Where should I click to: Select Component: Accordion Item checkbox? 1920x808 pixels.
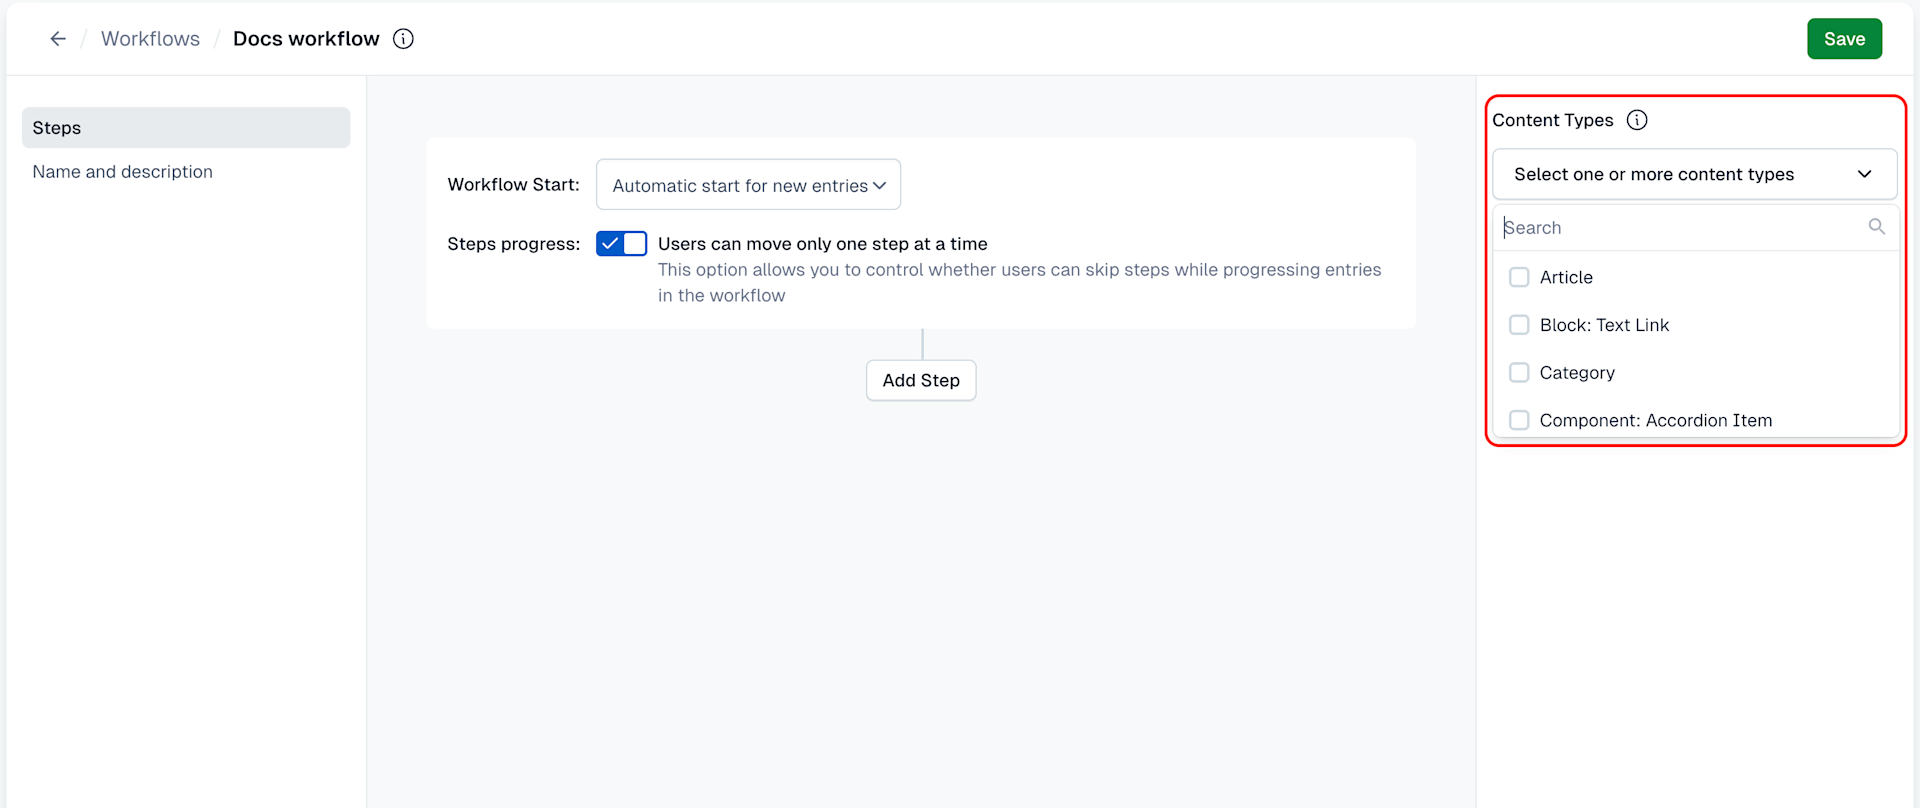[1519, 420]
